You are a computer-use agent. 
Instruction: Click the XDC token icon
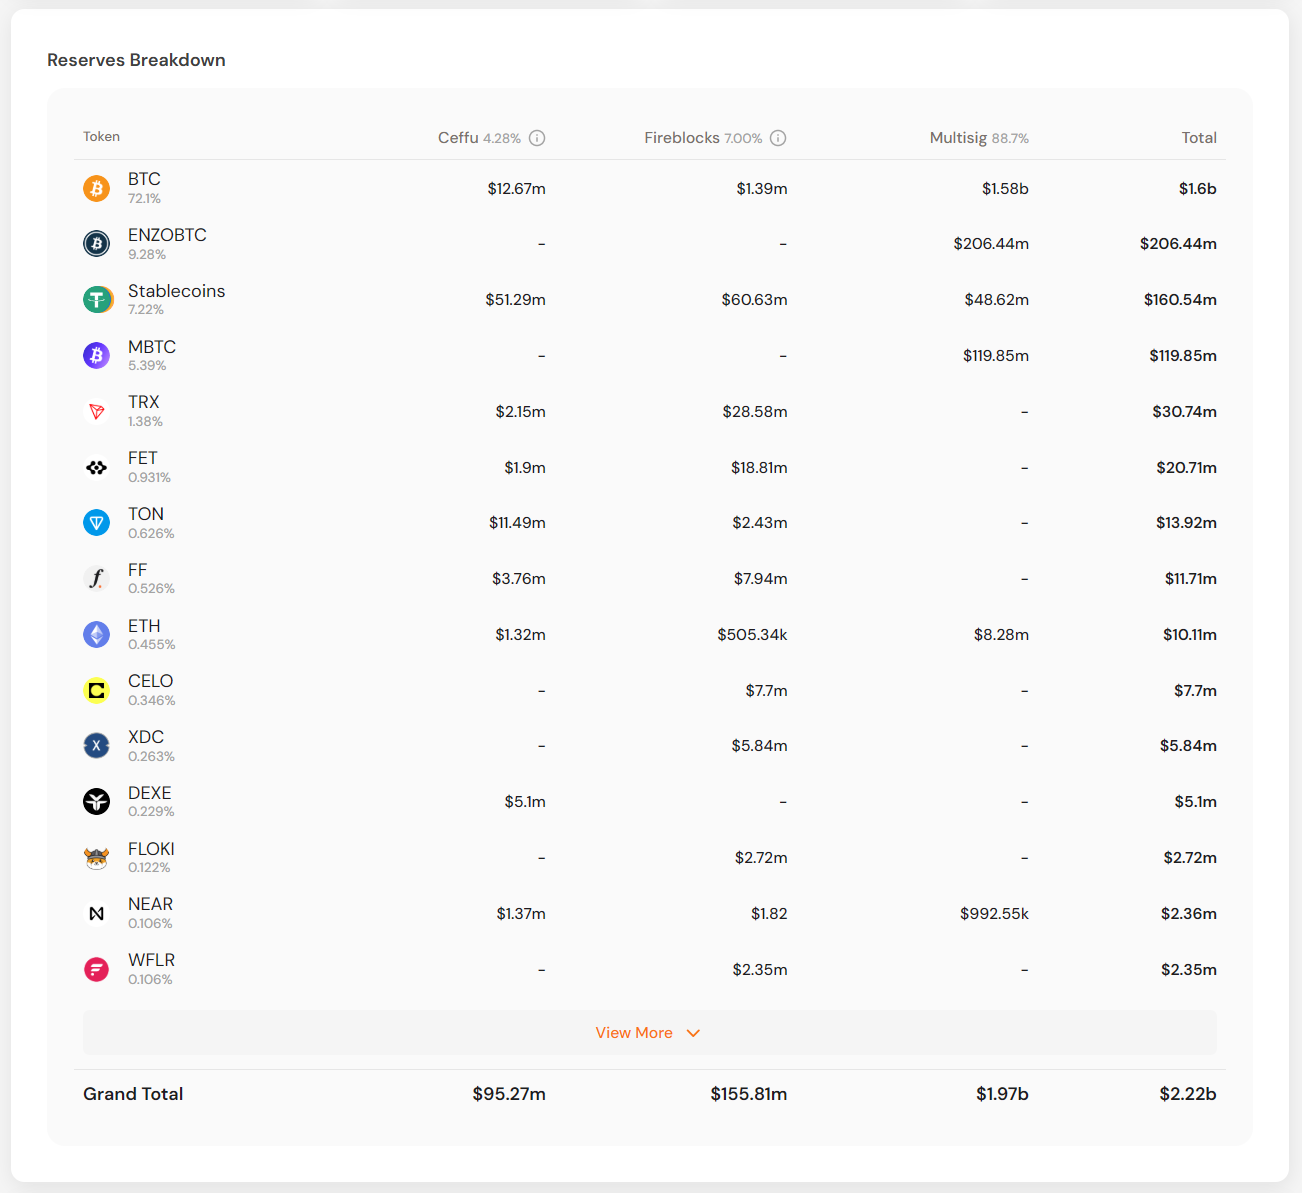click(96, 745)
